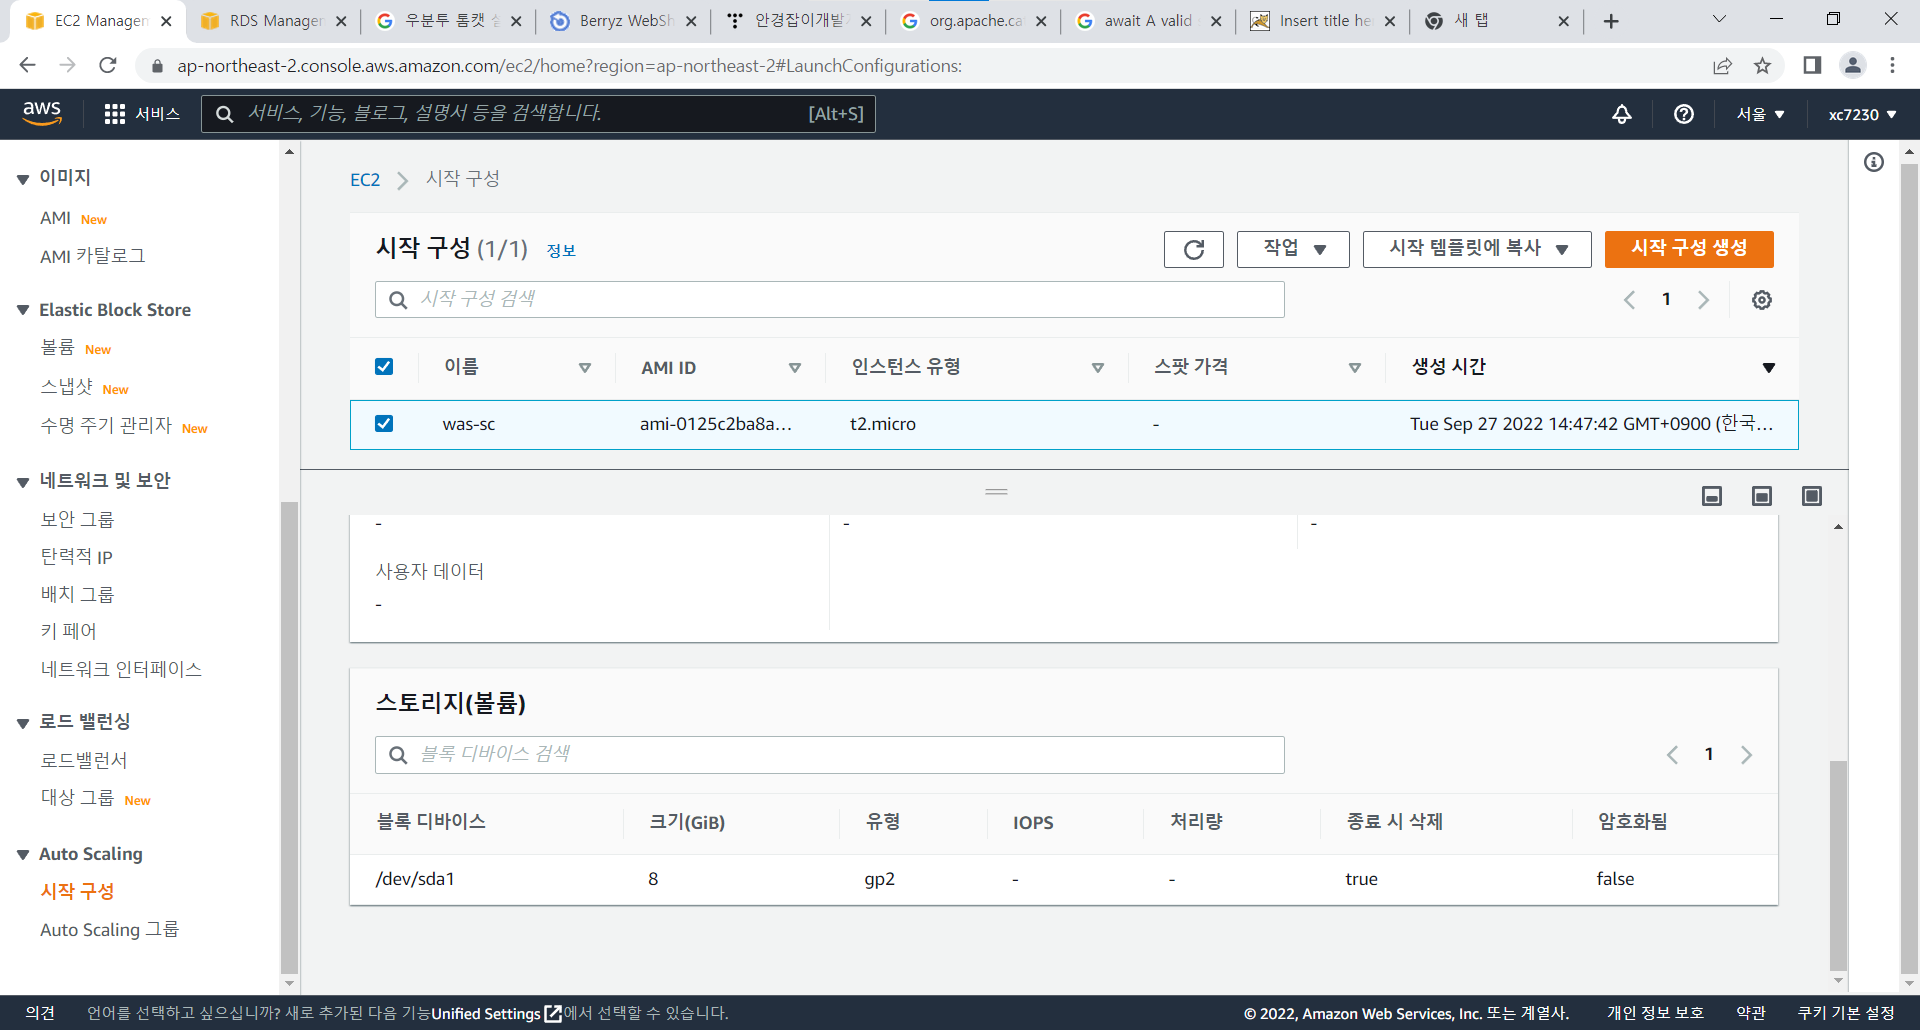
Task: Collapse the Auto Scaling sidebar section
Action: [x=23, y=854]
